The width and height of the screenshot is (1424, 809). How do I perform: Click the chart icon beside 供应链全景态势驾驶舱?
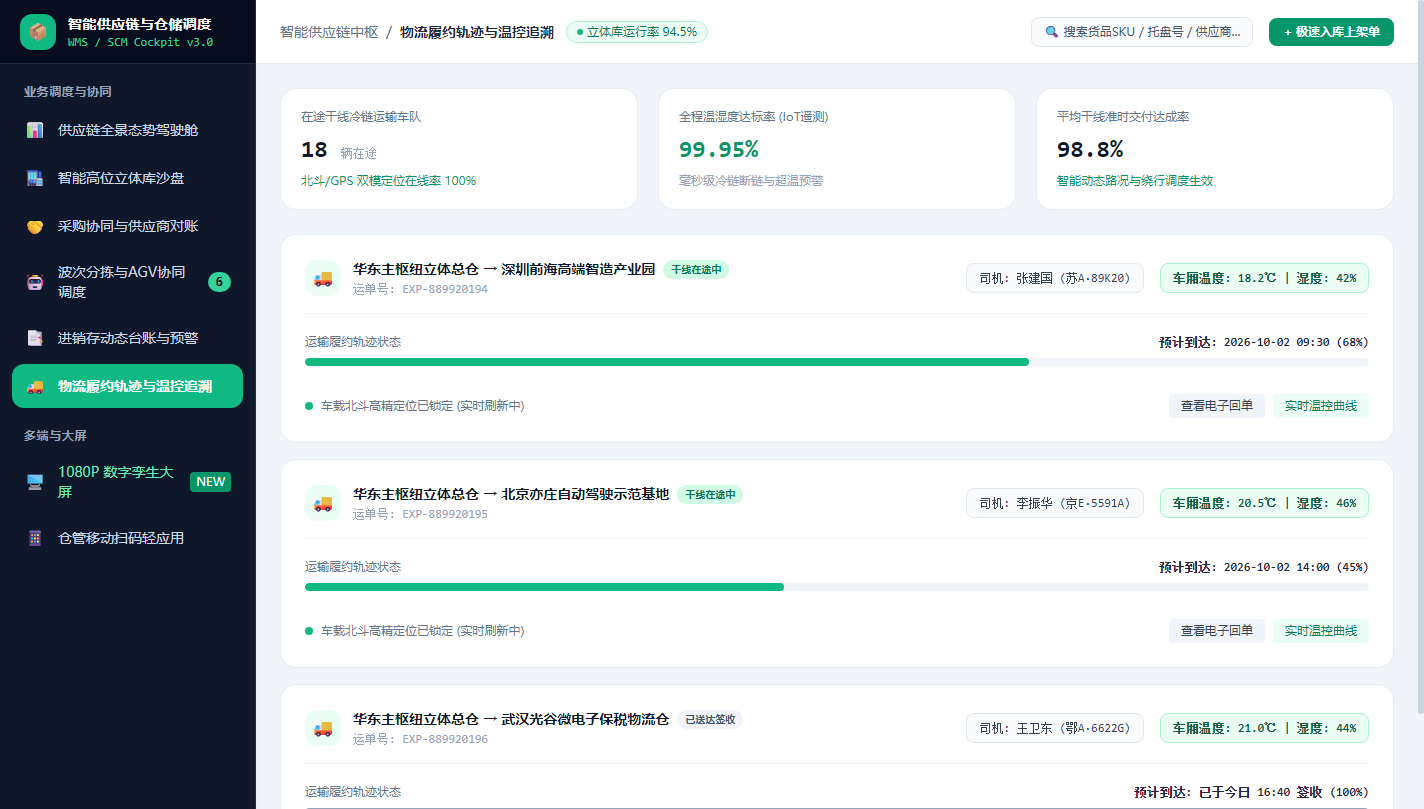pos(35,130)
